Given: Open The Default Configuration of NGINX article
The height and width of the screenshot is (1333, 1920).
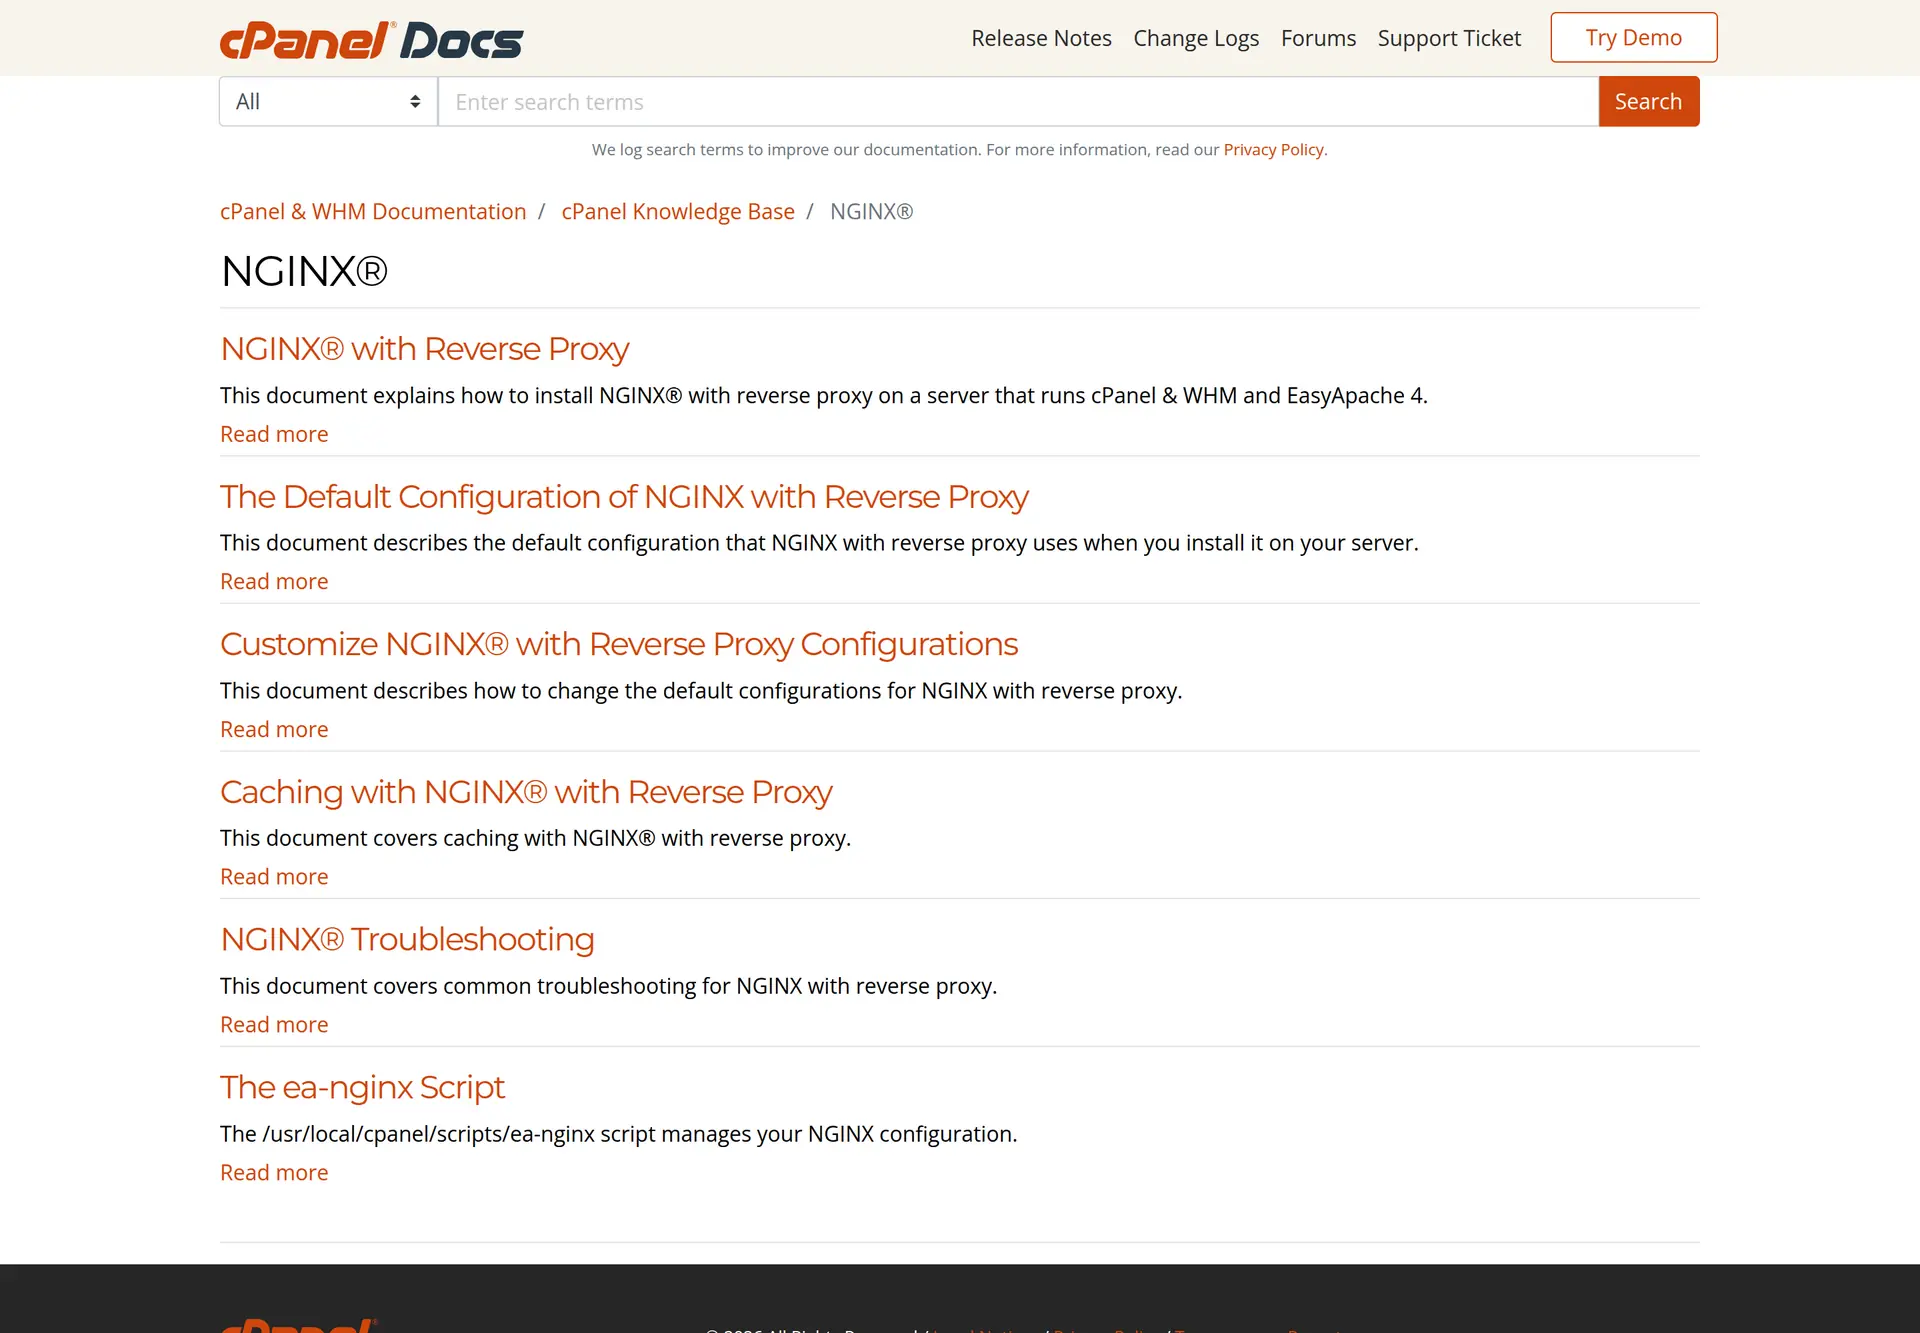Looking at the screenshot, I should point(624,496).
